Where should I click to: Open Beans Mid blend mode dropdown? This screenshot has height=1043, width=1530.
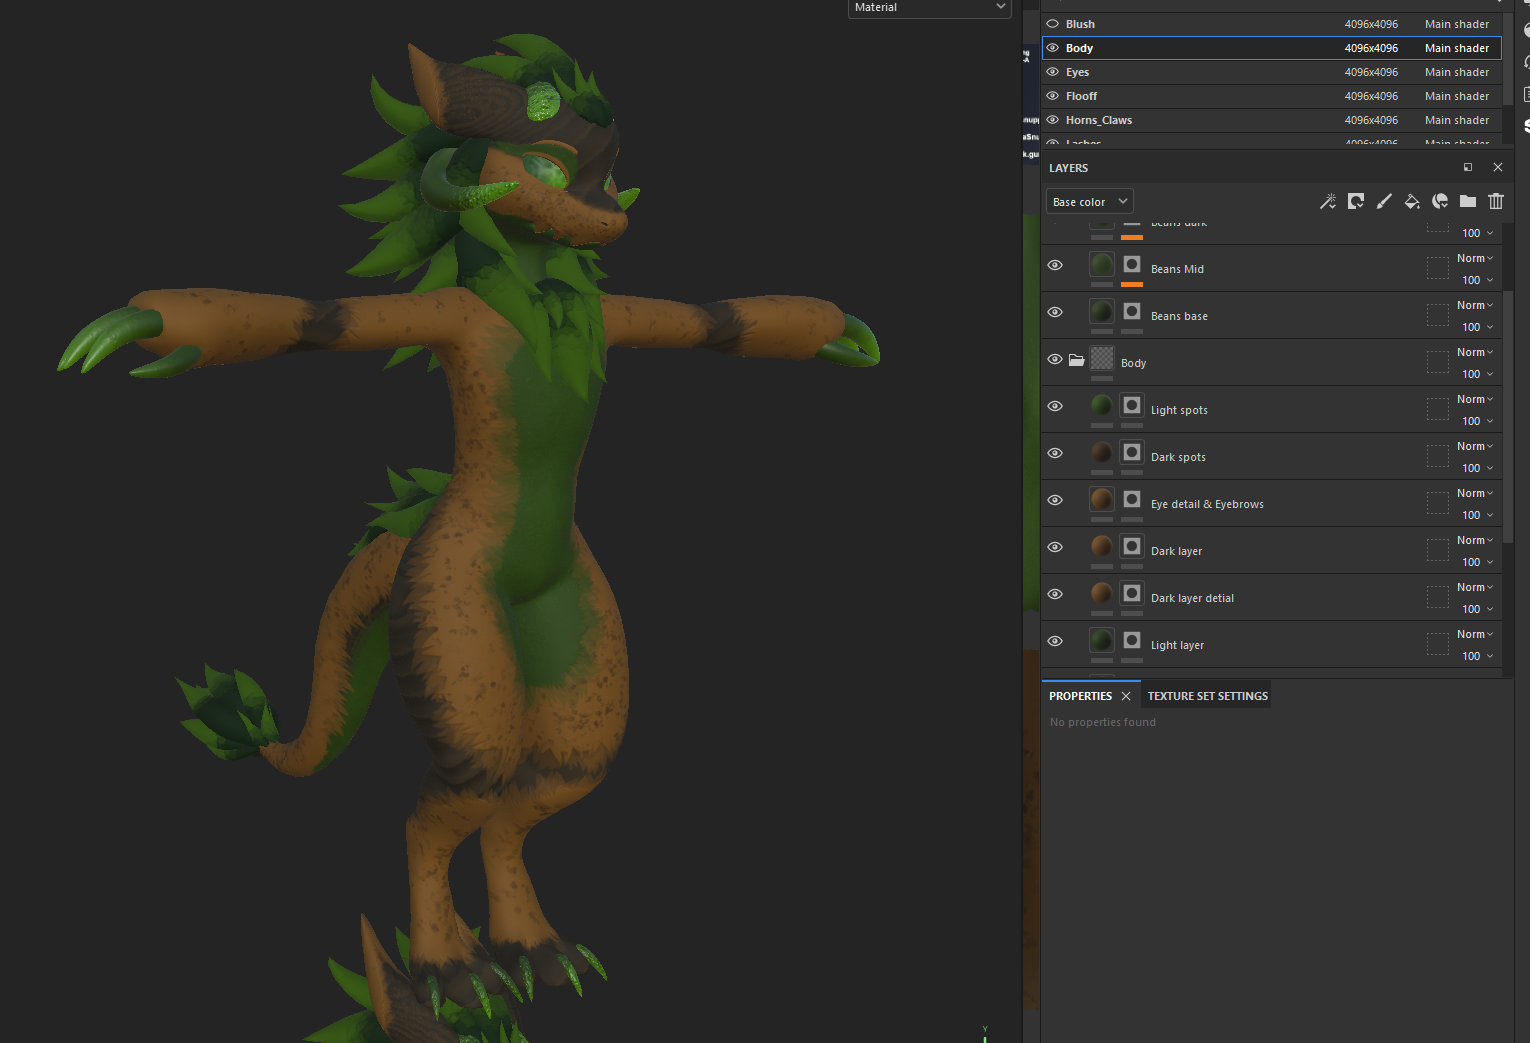click(1475, 258)
